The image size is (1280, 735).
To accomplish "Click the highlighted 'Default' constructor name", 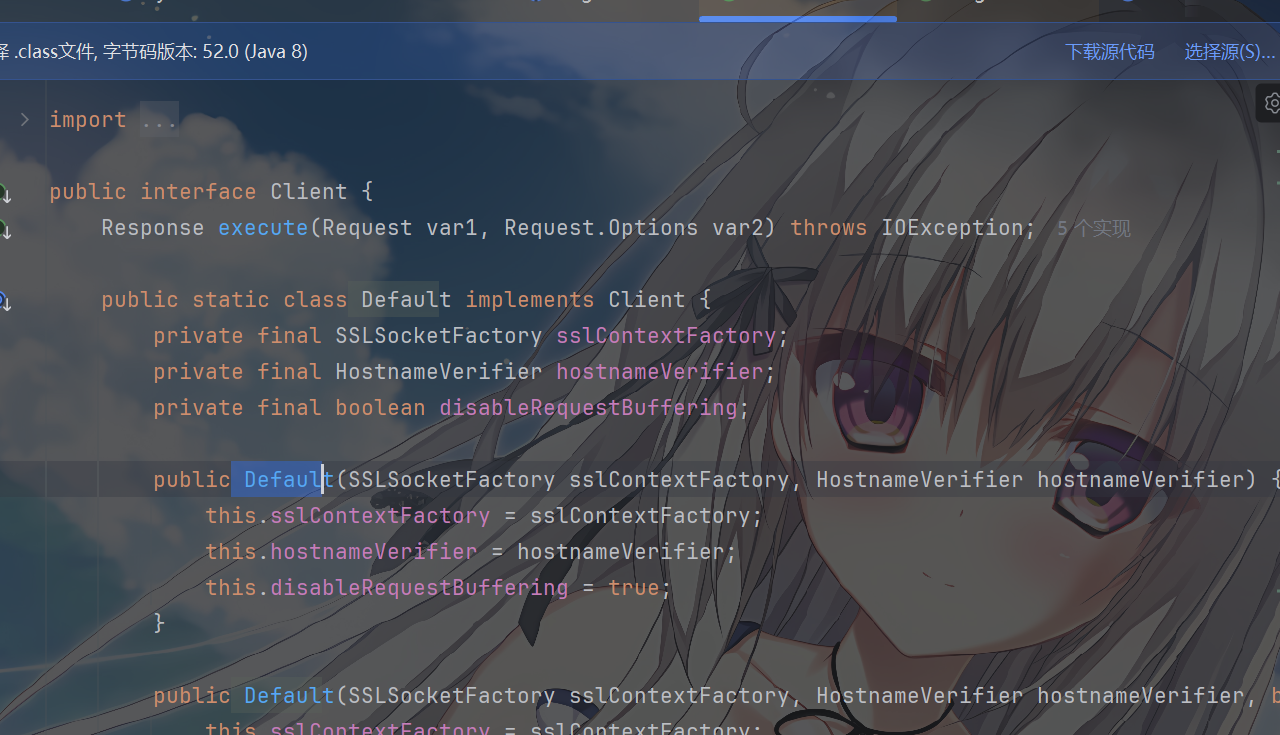I will (x=289, y=480).
